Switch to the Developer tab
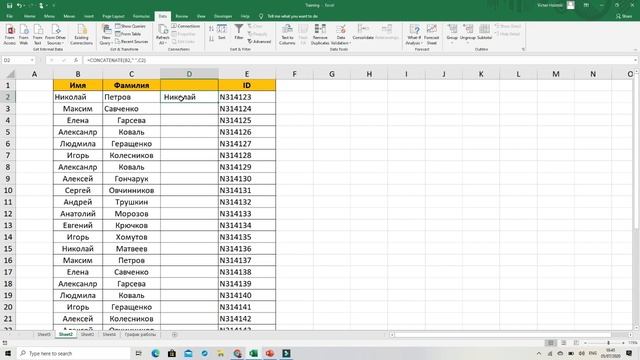 coord(223,16)
